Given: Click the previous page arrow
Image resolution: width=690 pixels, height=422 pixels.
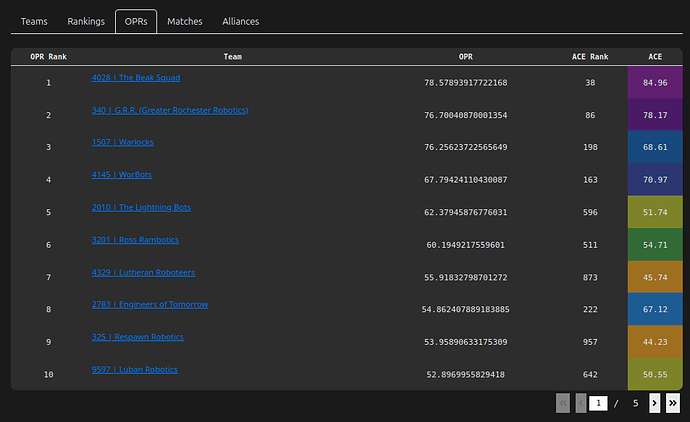Looking at the screenshot, I should pyautogui.click(x=581, y=403).
